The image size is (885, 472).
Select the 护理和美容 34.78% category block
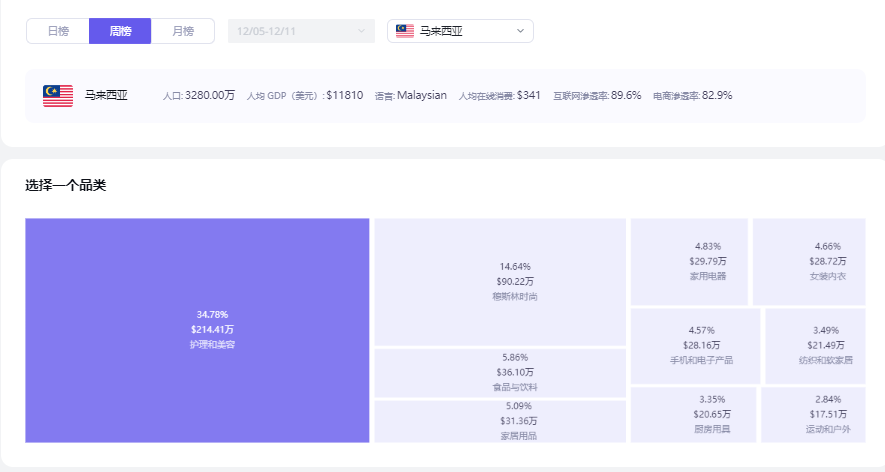pos(197,330)
